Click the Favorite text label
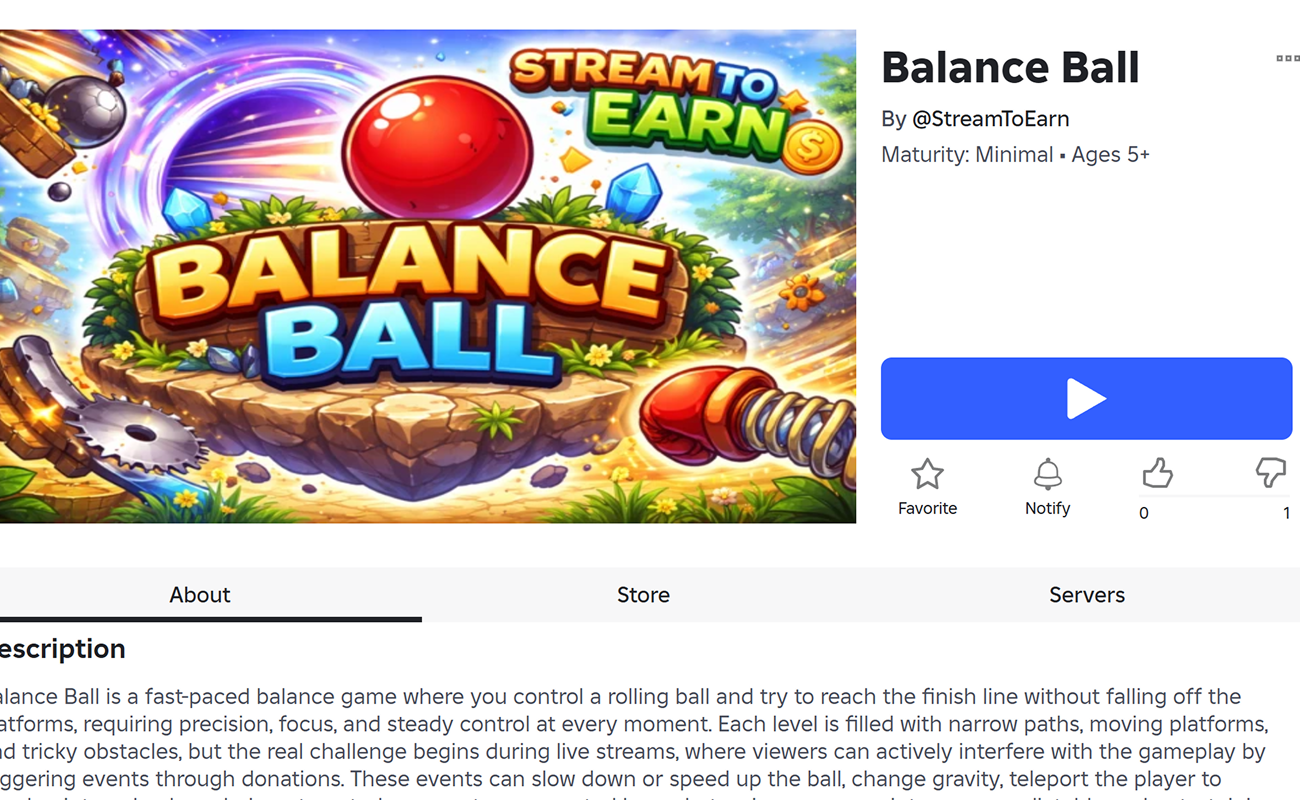 click(x=927, y=508)
